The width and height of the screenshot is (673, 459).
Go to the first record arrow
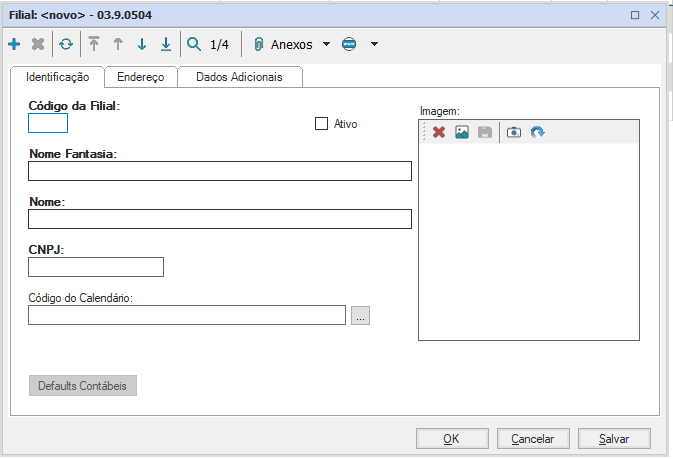95,44
